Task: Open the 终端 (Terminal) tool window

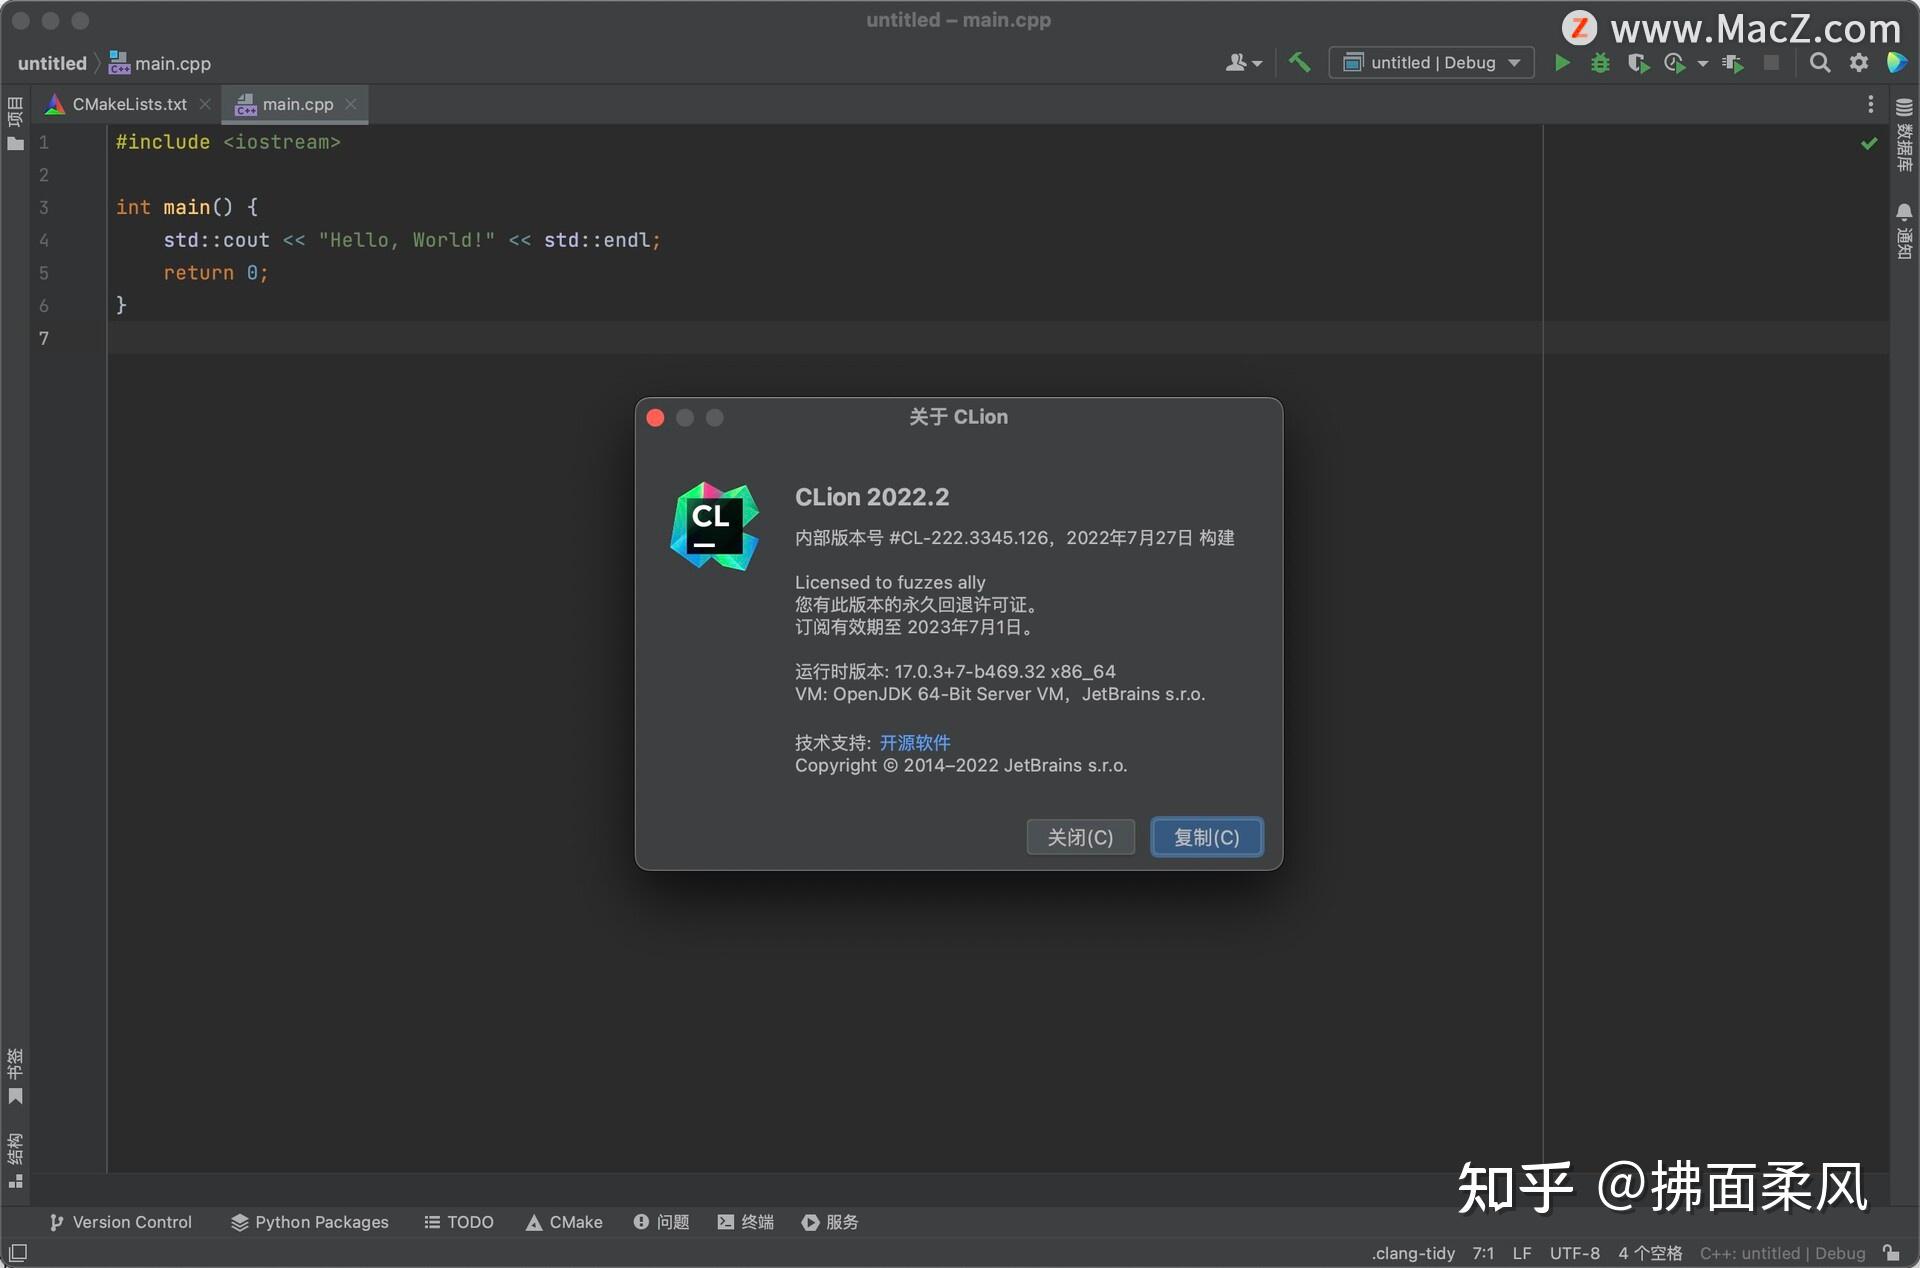Action: click(745, 1222)
